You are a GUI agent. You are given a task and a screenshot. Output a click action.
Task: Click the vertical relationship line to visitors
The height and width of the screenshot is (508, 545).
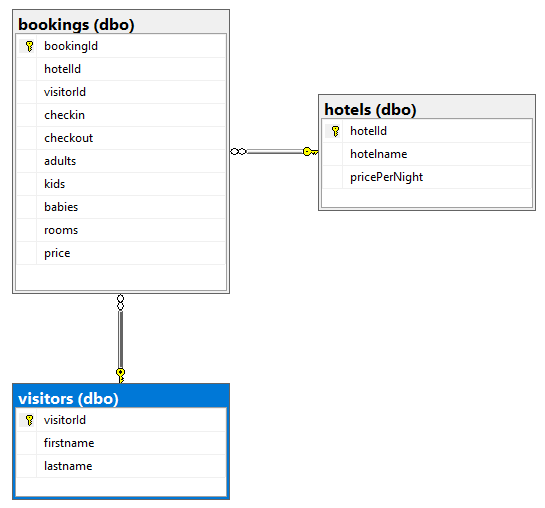point(120,339)
